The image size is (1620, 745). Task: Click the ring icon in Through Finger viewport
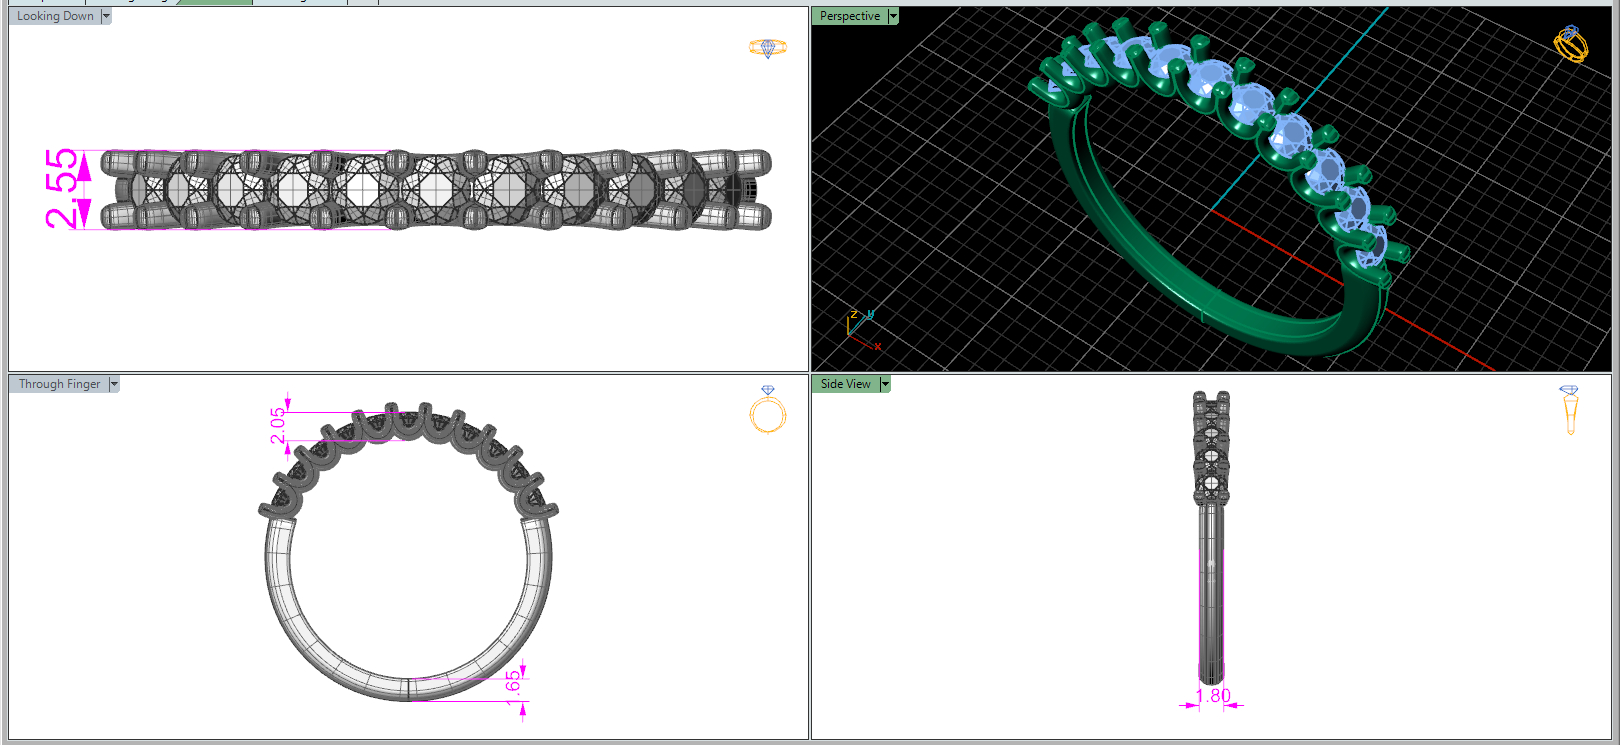(x=768, y=410)
